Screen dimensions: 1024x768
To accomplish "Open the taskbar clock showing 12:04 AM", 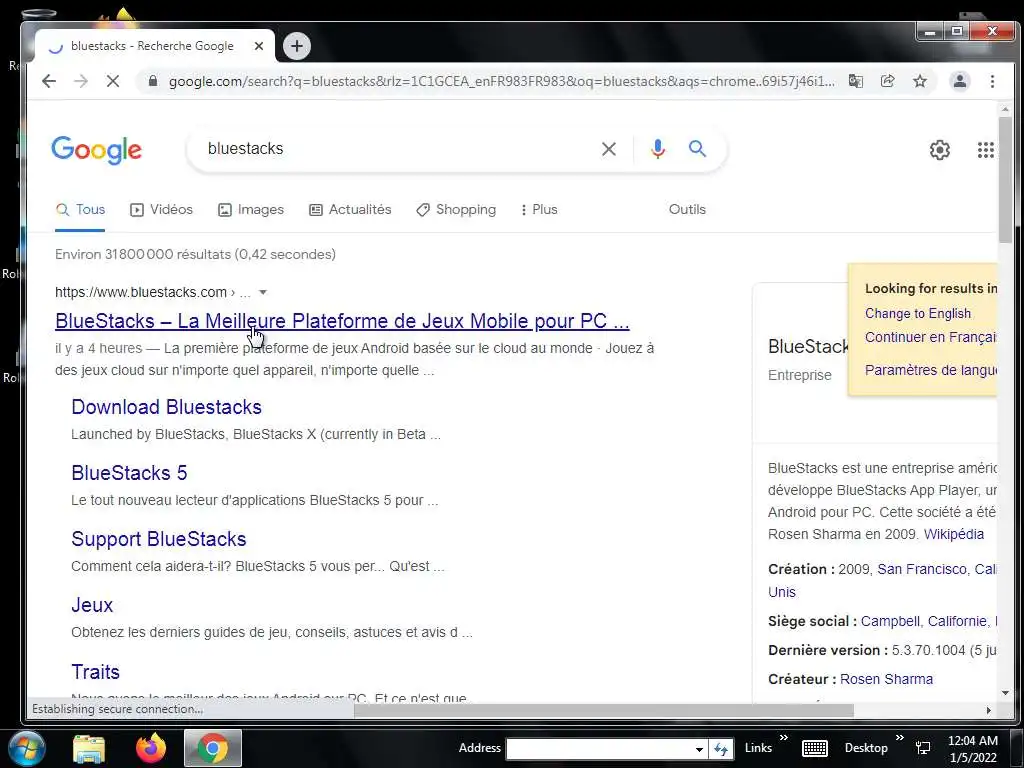I will pyautogui.click(x=972, y=748).
